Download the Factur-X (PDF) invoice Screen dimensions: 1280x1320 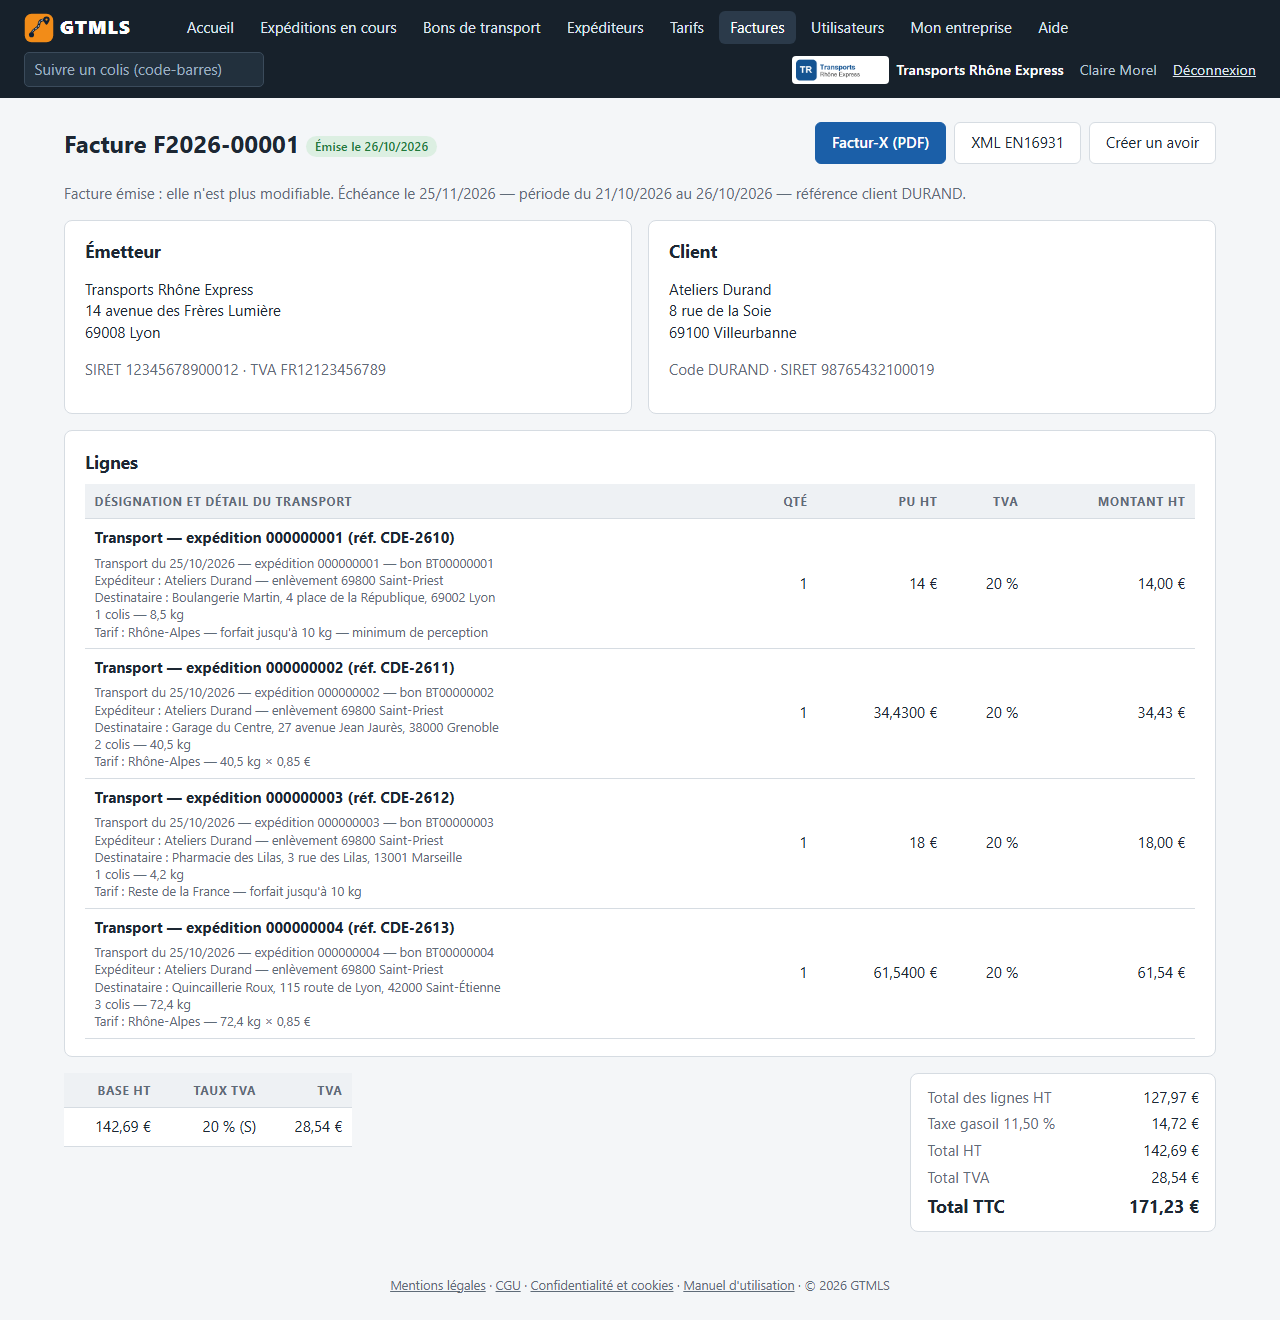[880, 143]
